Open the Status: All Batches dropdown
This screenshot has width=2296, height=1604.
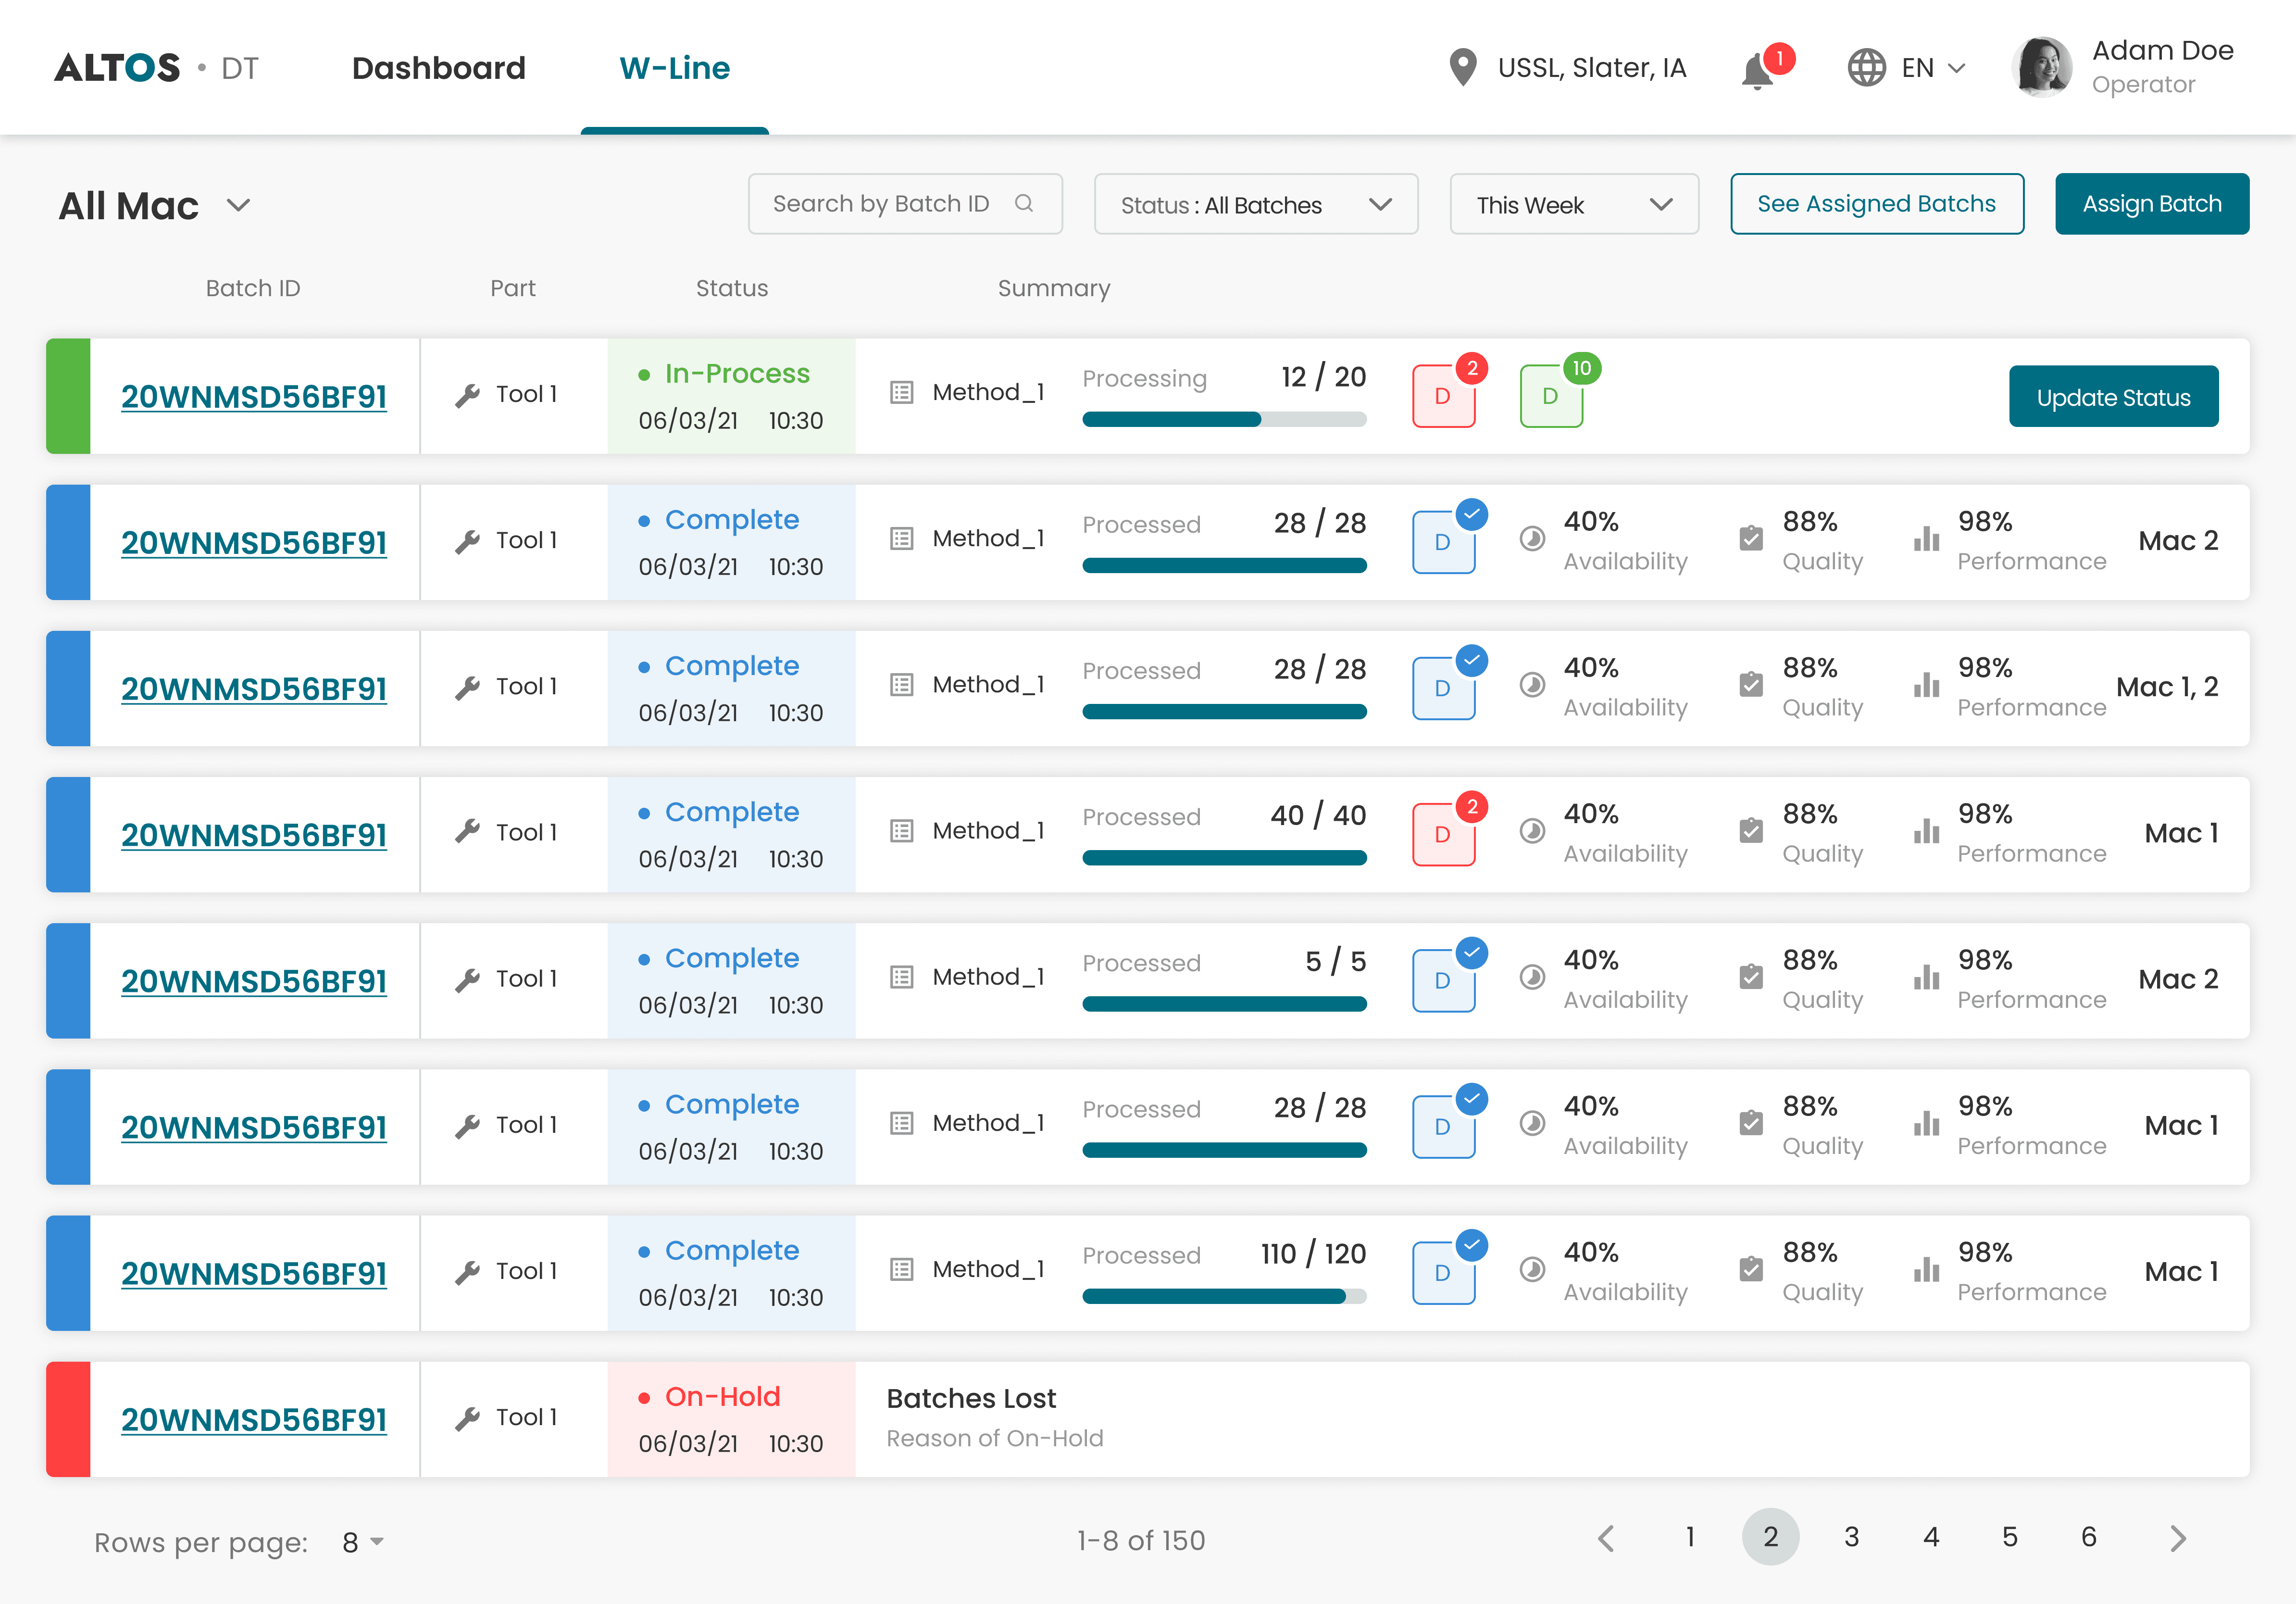tap(1255, 205)
